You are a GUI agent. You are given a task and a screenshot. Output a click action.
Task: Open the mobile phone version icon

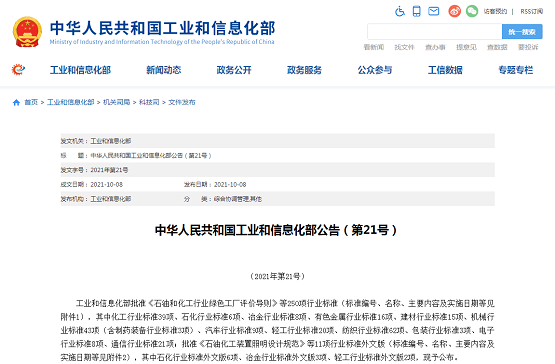(417, 11)
